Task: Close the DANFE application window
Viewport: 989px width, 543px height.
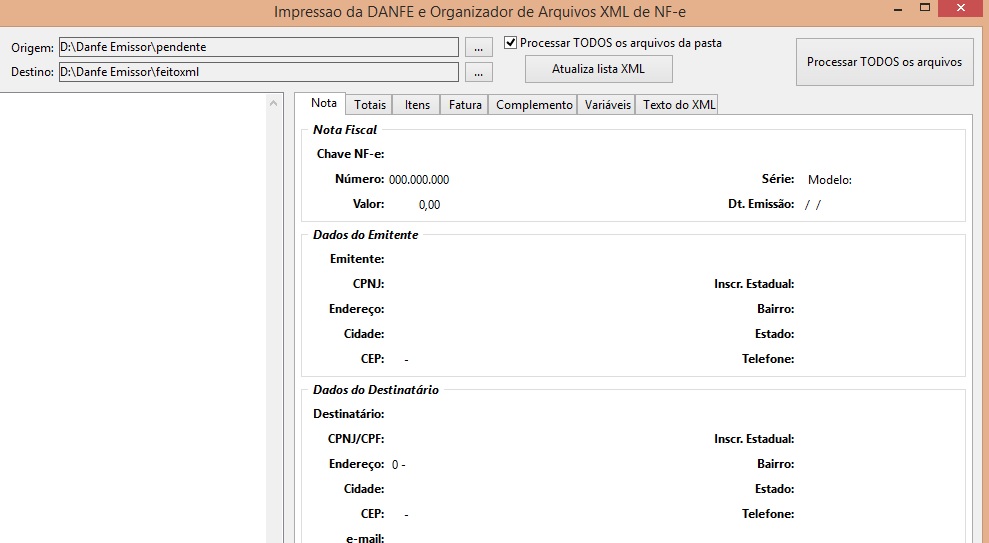Action: coord(966,8)
